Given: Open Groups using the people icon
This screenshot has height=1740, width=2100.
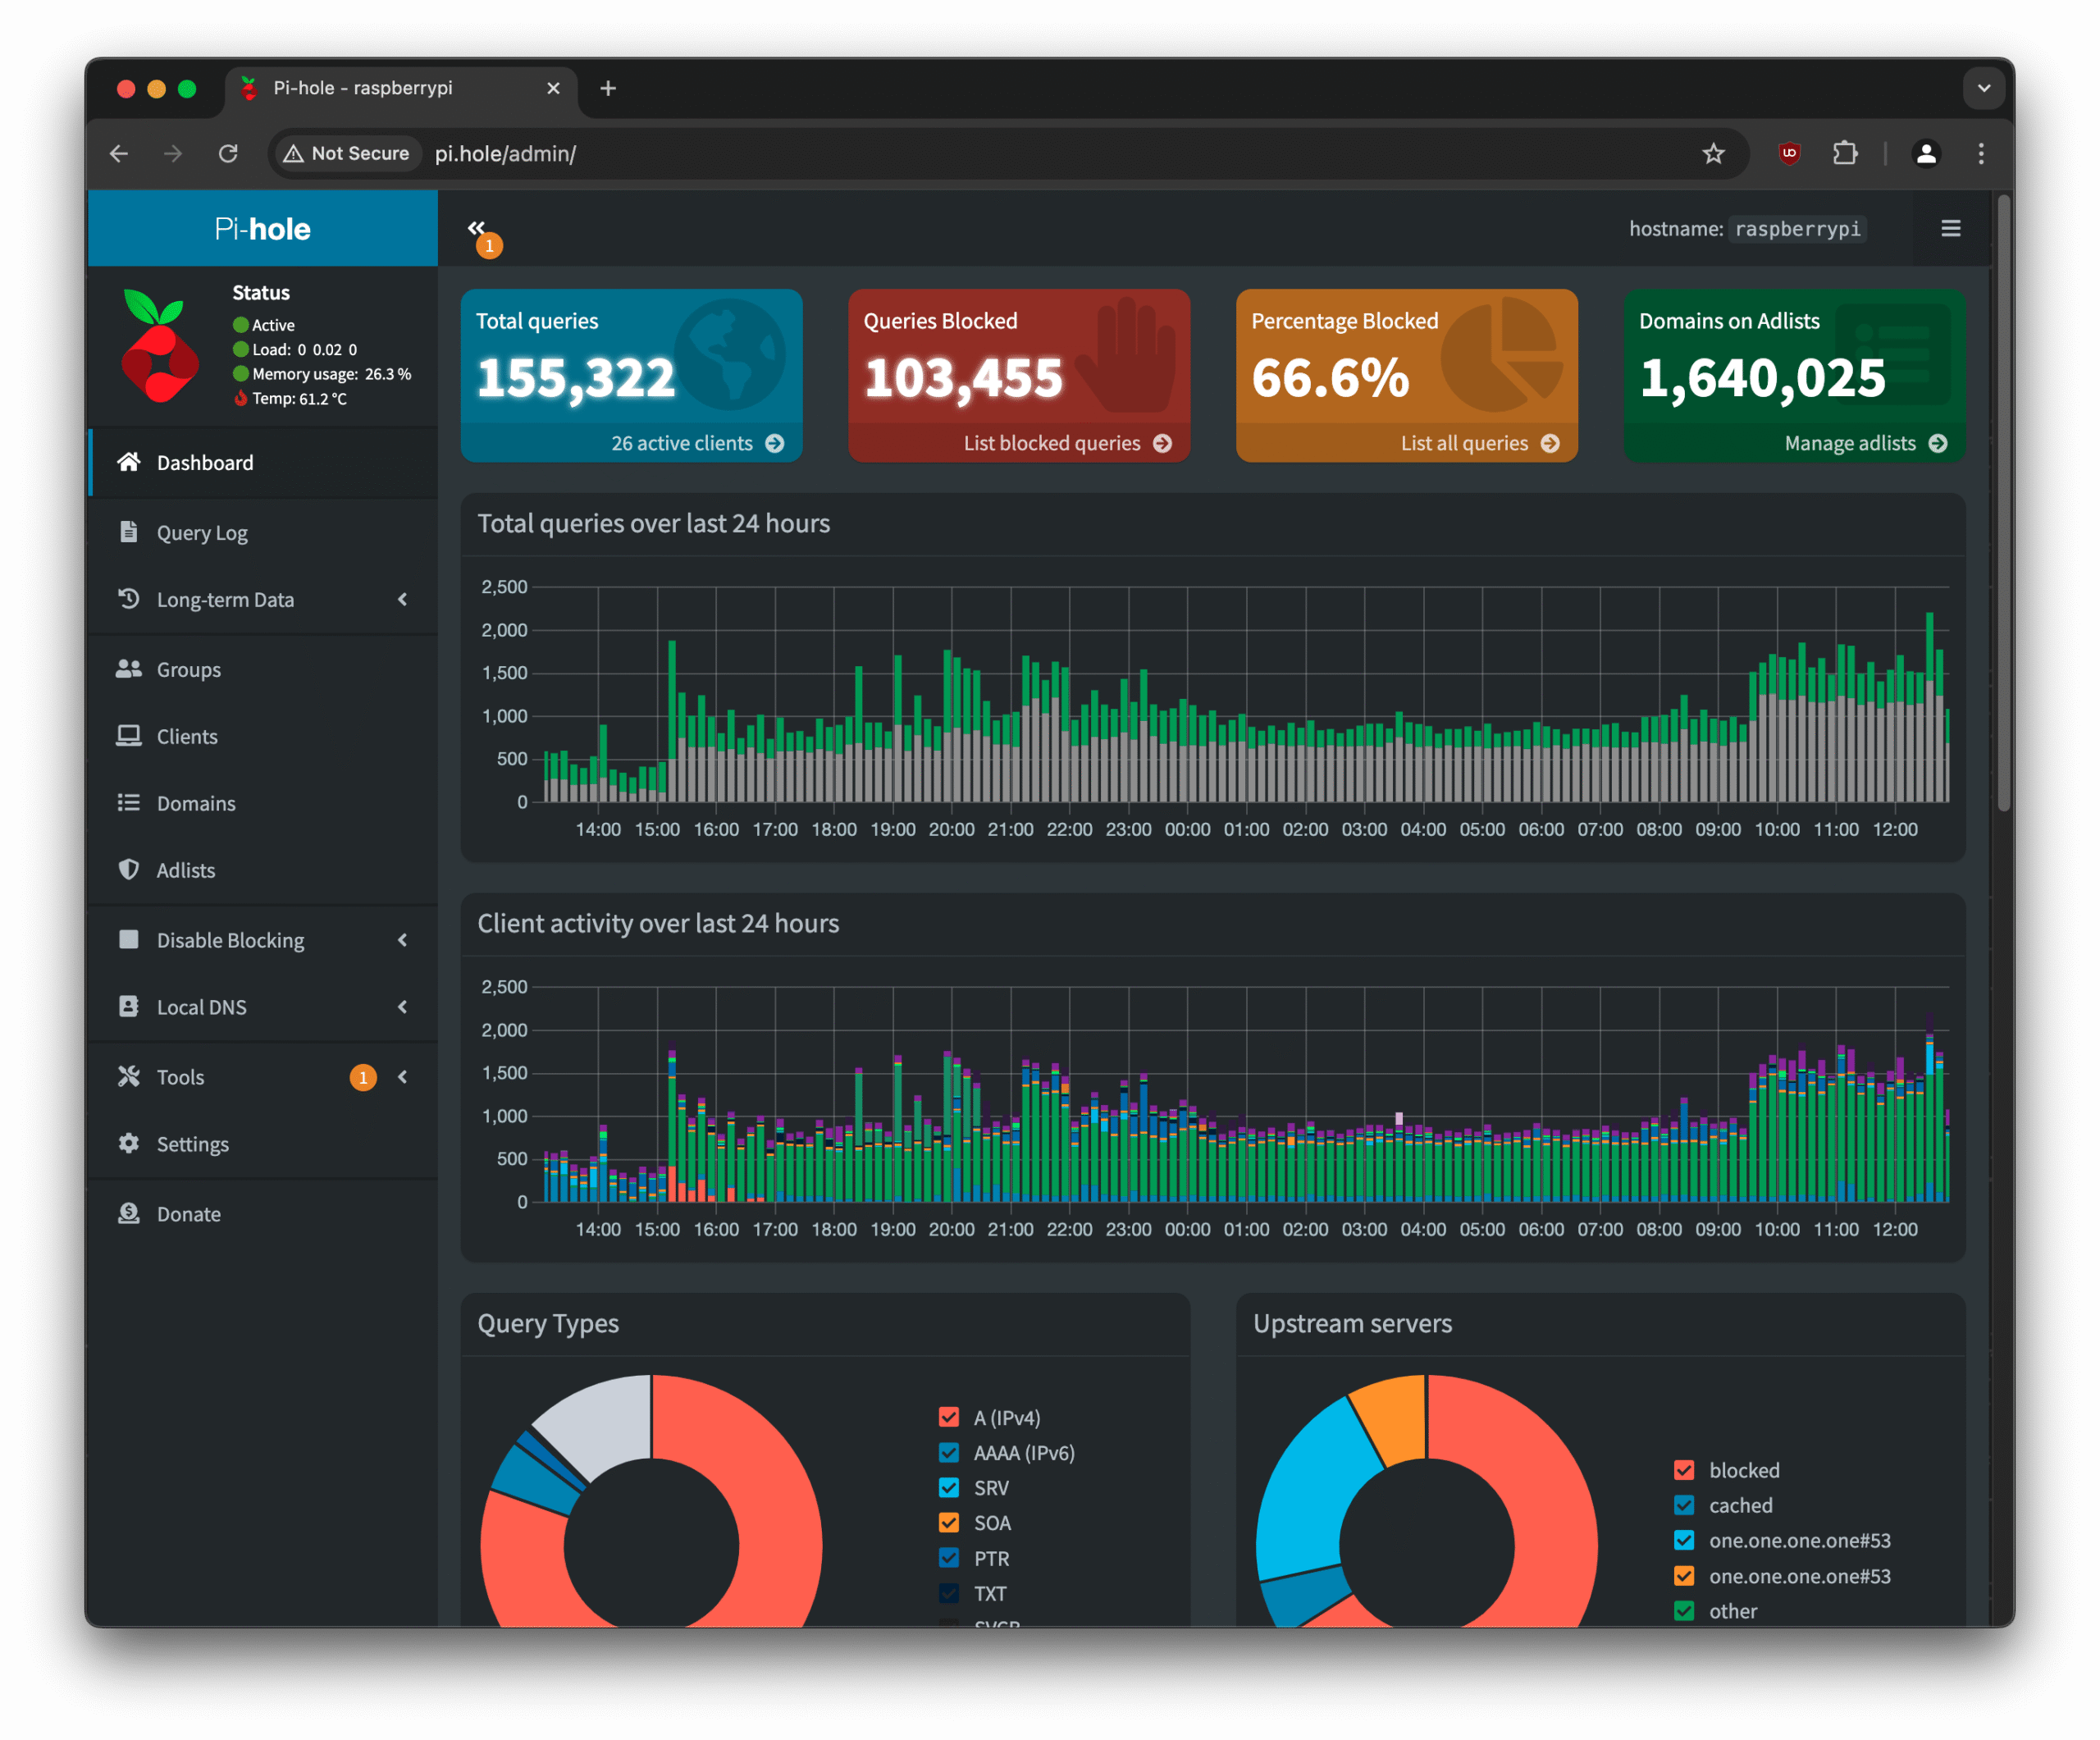Looking at the screenshot, I should tap(129, 669).
